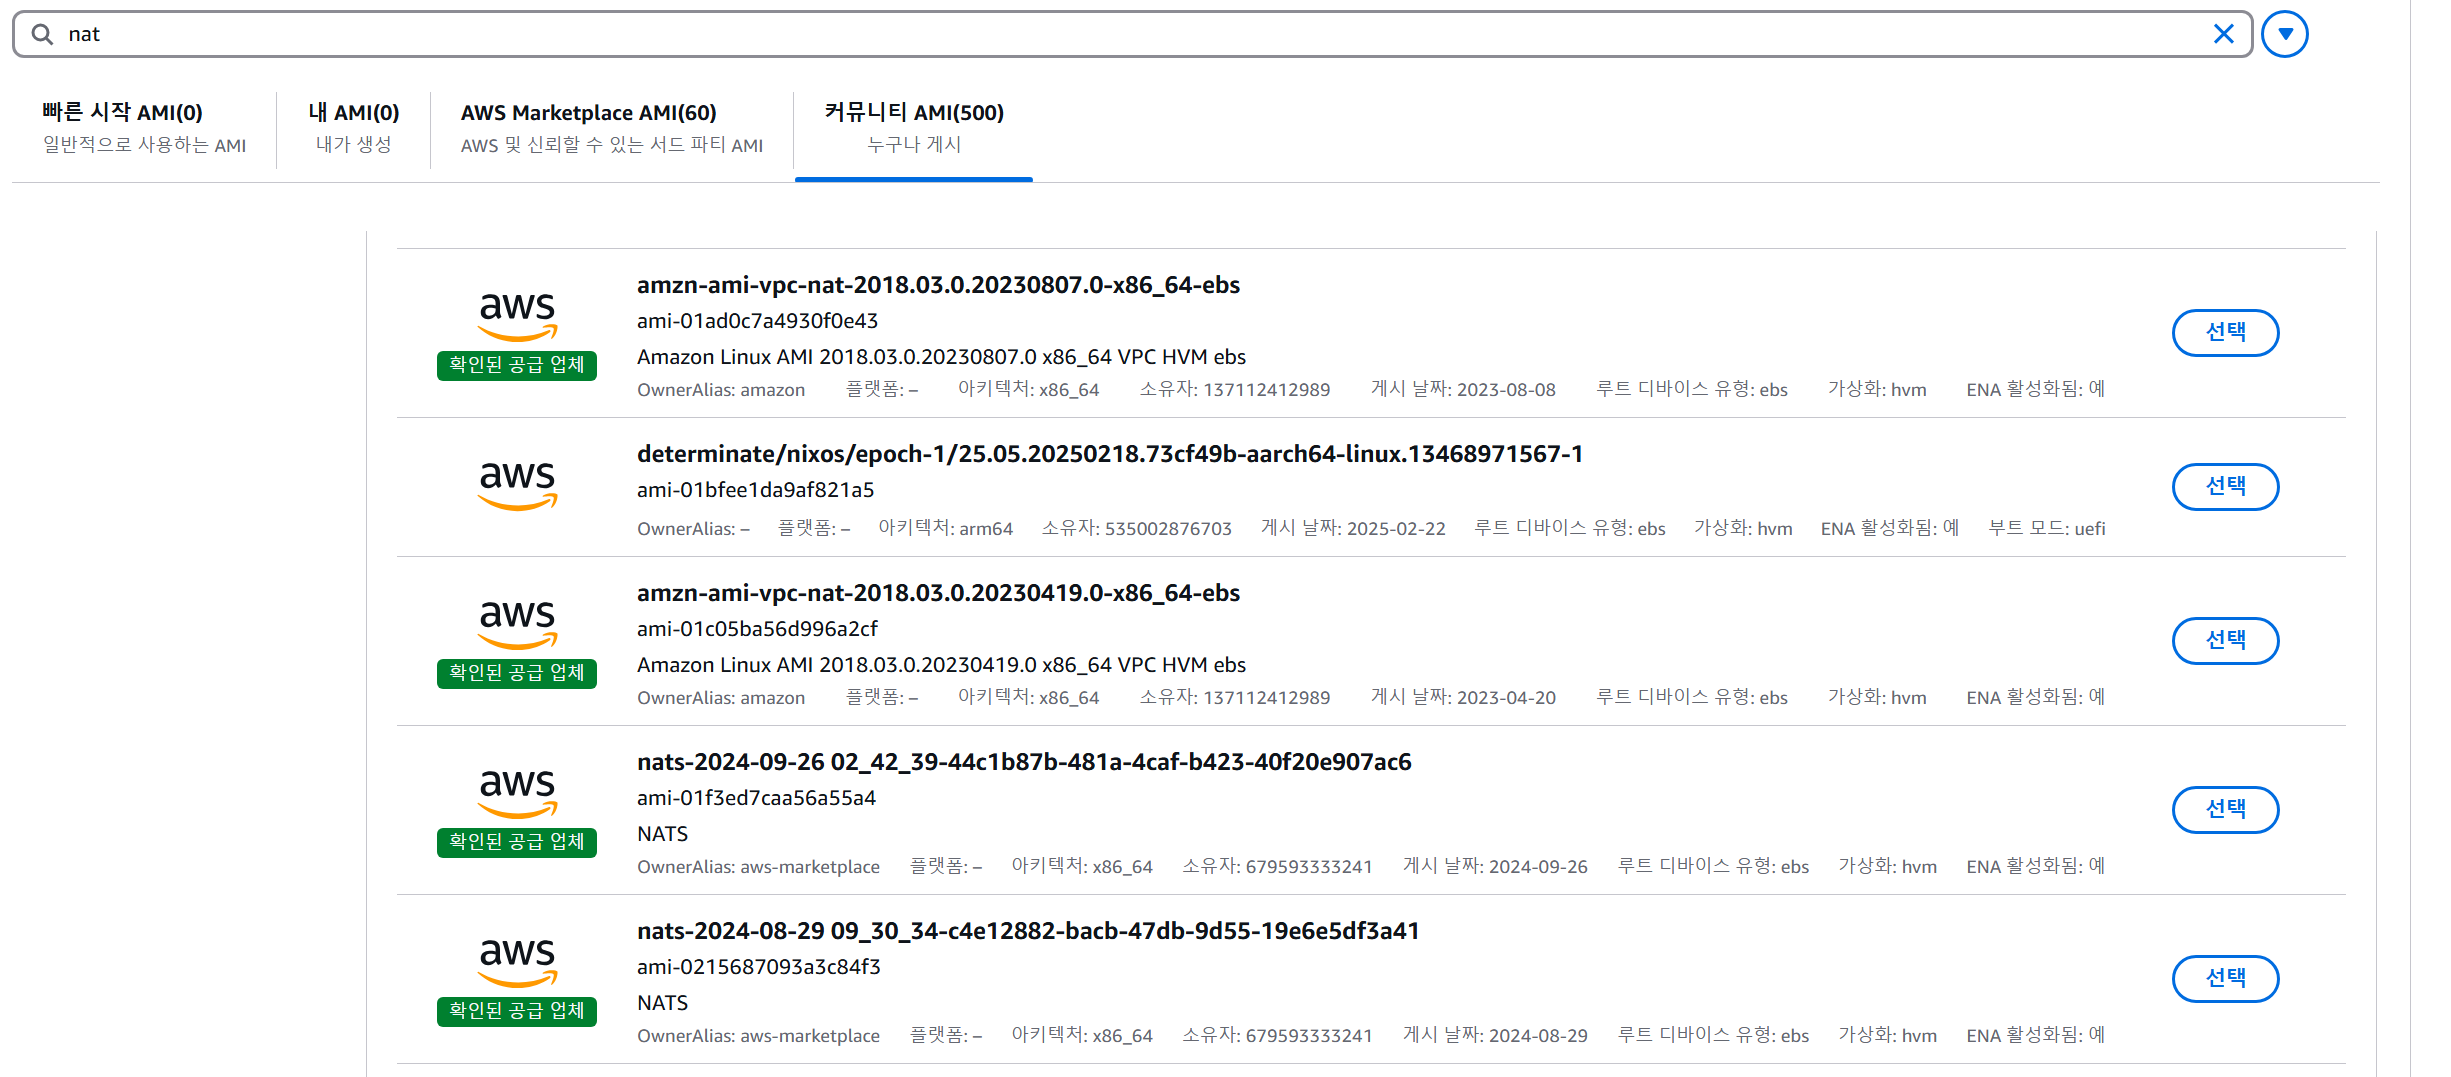Image resolution: width=2451 pixels, height=1077 pixels.
Task: Open the search filter dropdown arrow
Action: [2285, 34]
